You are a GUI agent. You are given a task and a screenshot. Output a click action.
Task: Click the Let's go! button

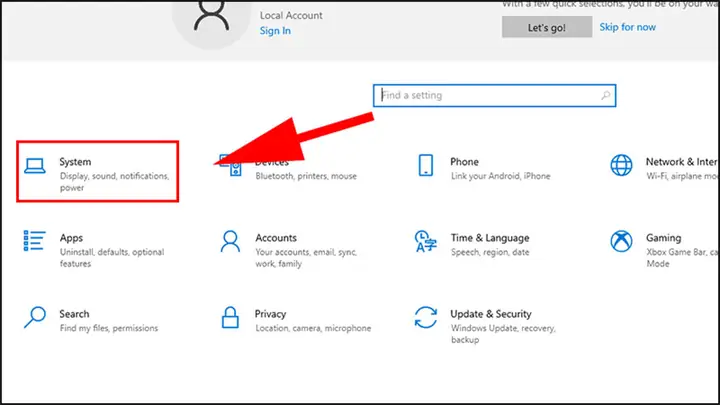[546, 27]
